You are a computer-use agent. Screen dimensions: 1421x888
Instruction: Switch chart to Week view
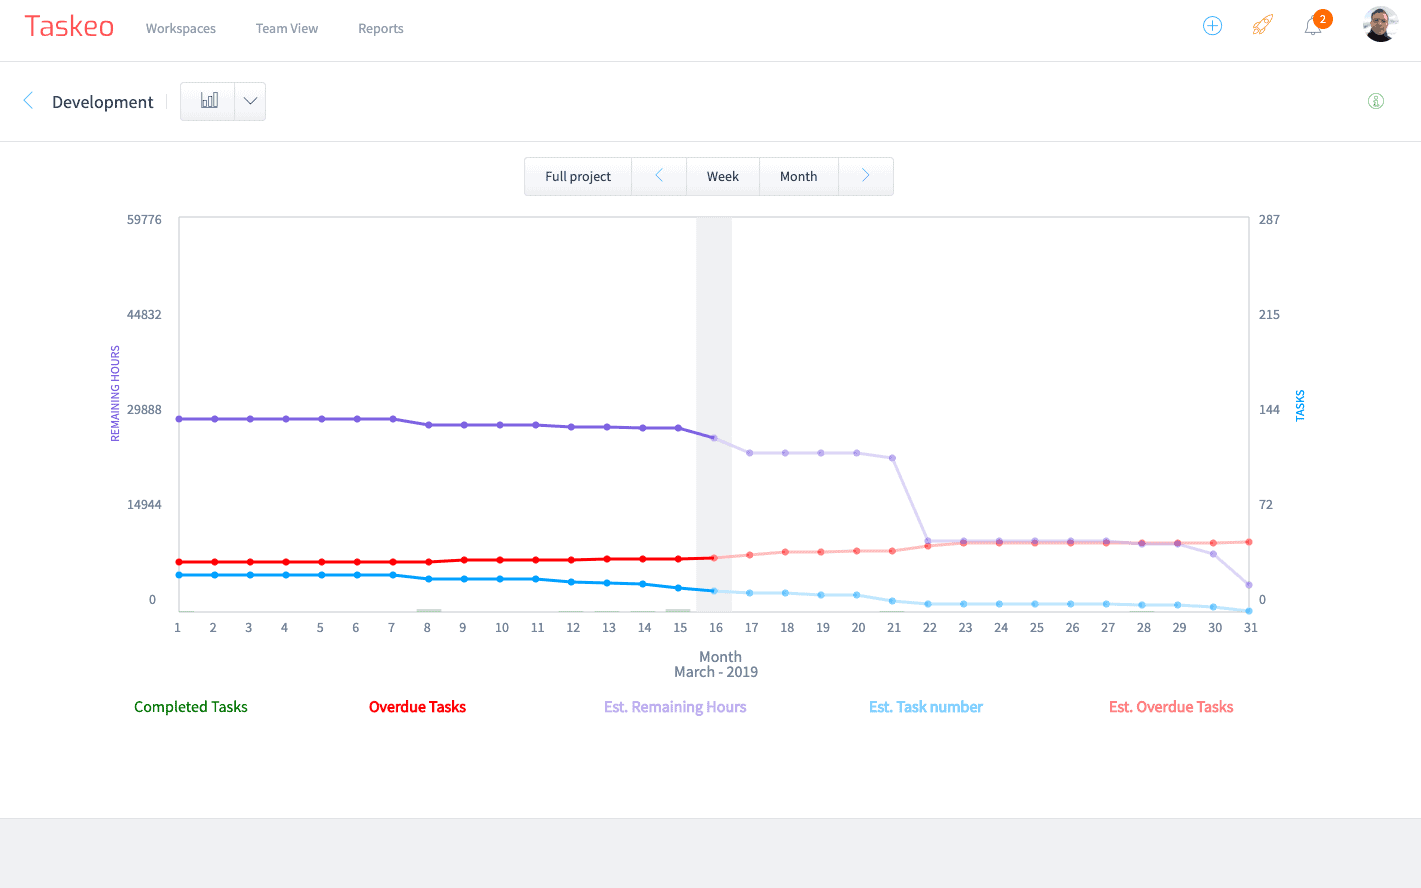pyautogui.click(x=723, y=177)
